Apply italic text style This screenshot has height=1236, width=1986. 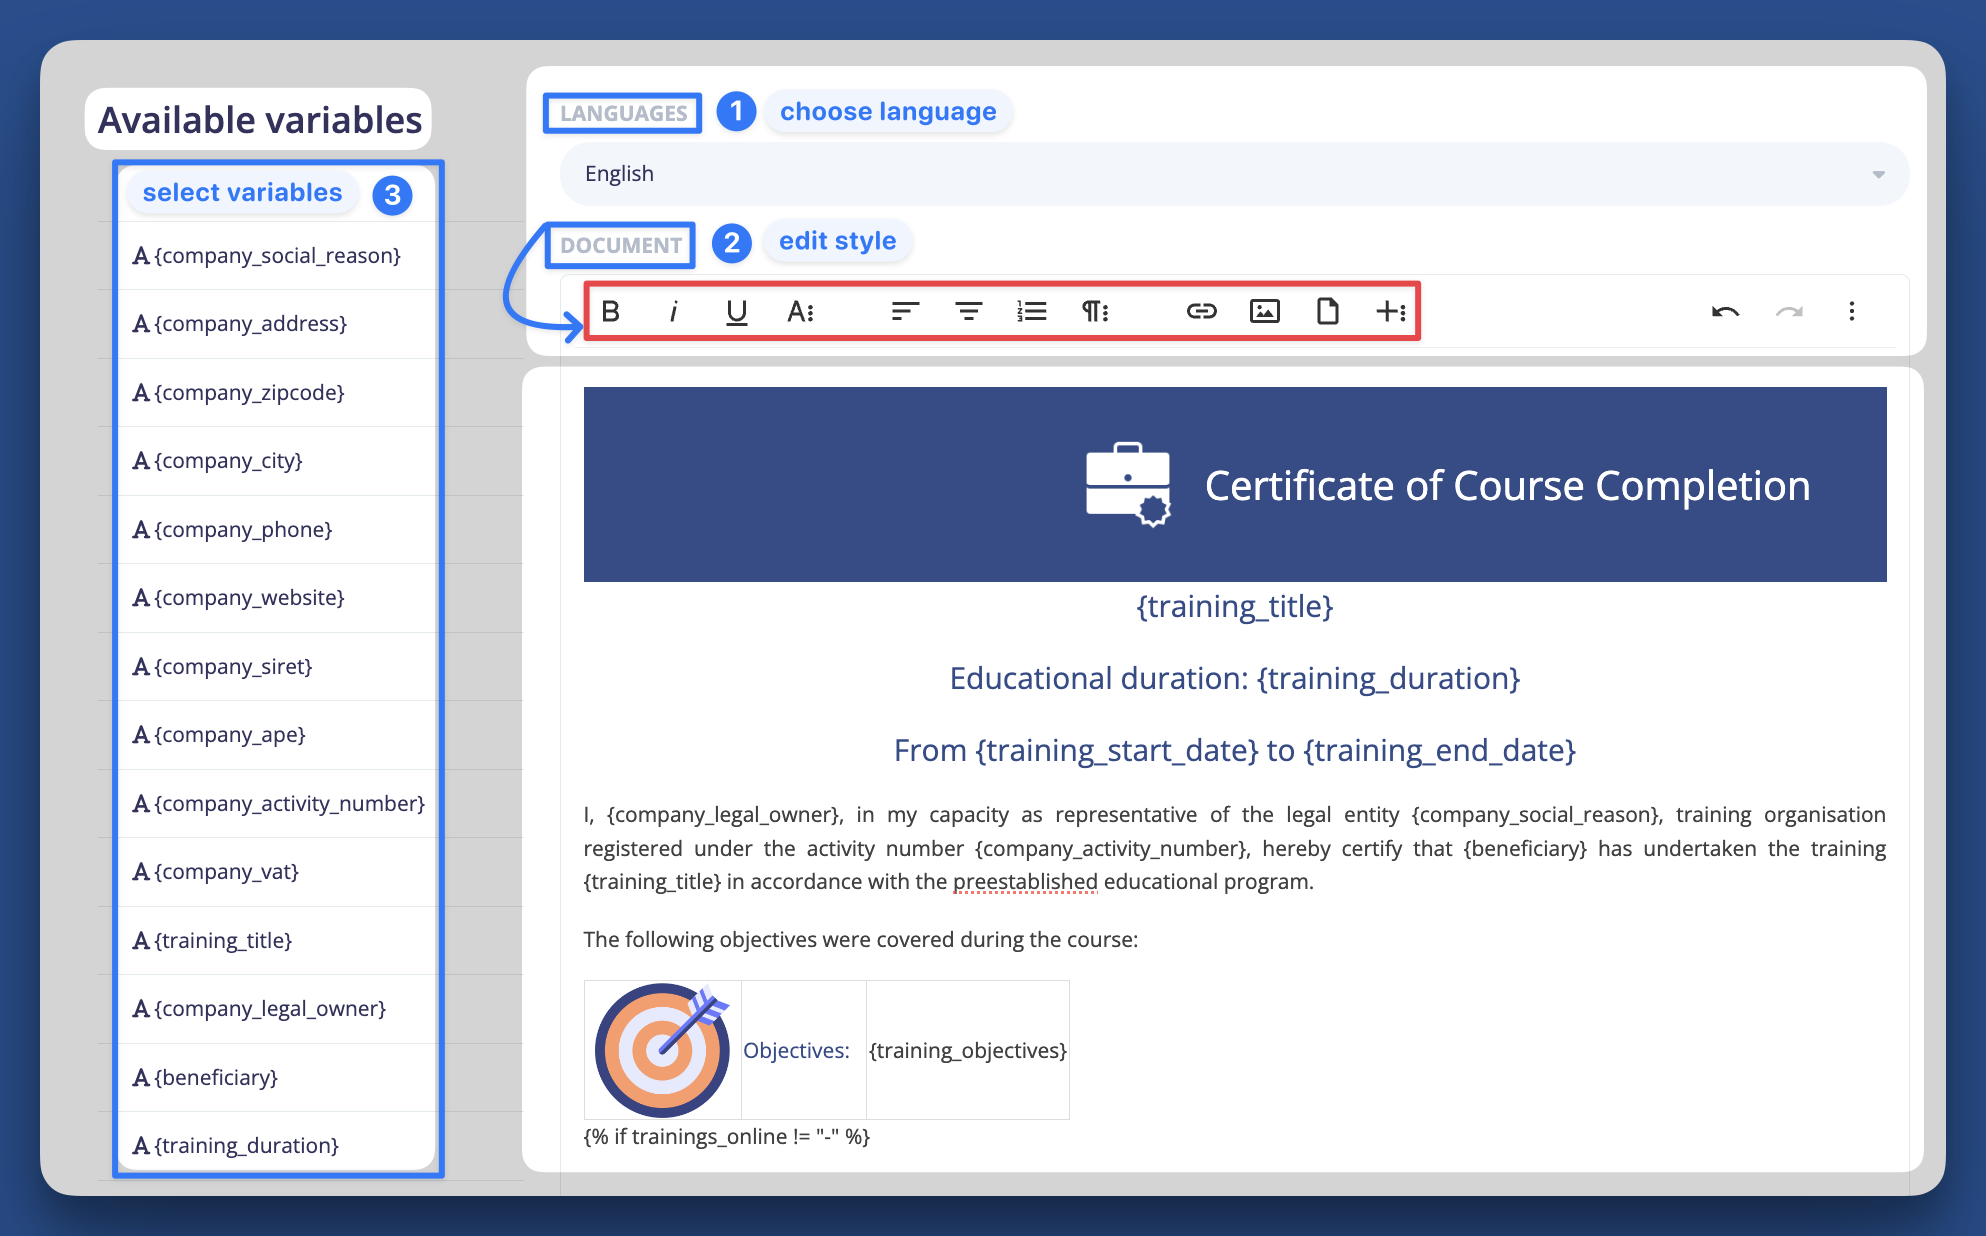click(674, 311)
